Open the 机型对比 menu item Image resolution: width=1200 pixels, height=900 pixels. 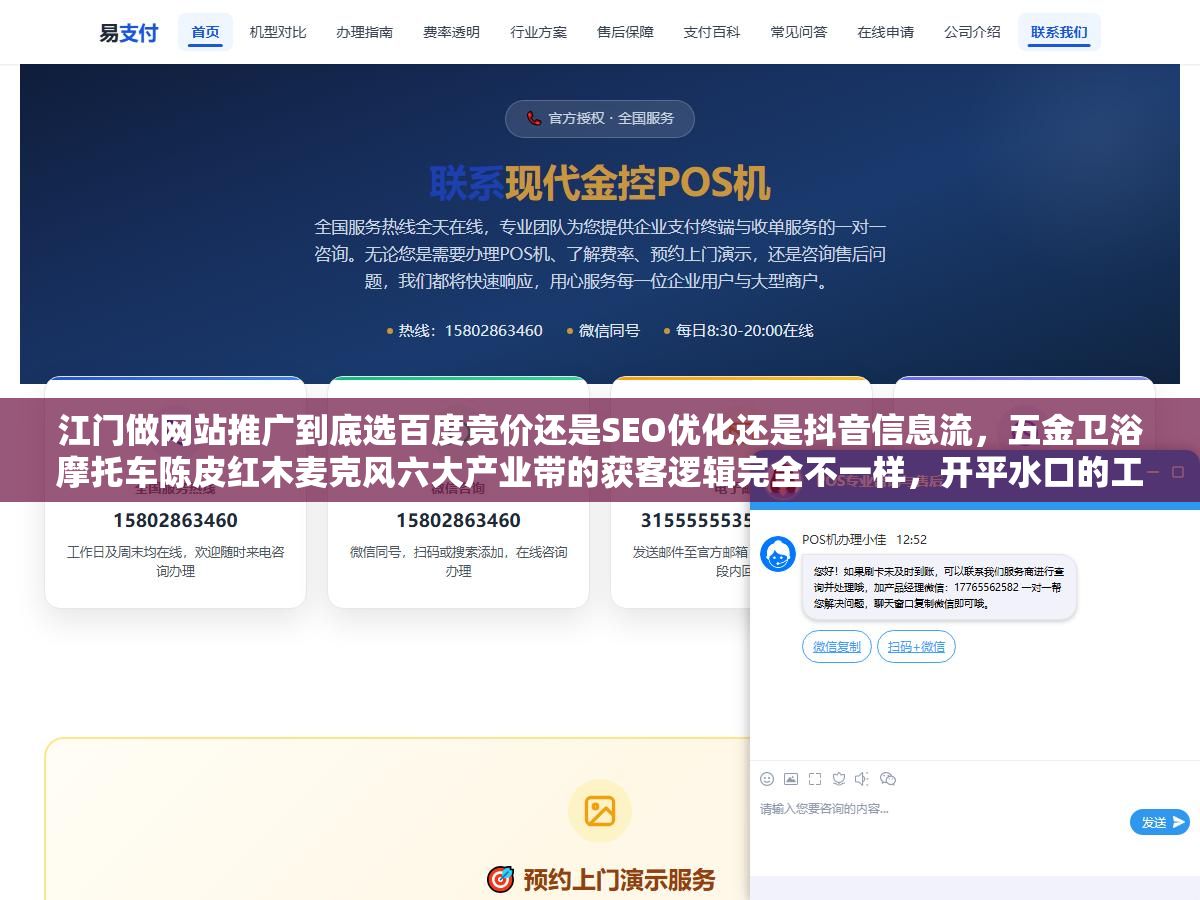278,32
